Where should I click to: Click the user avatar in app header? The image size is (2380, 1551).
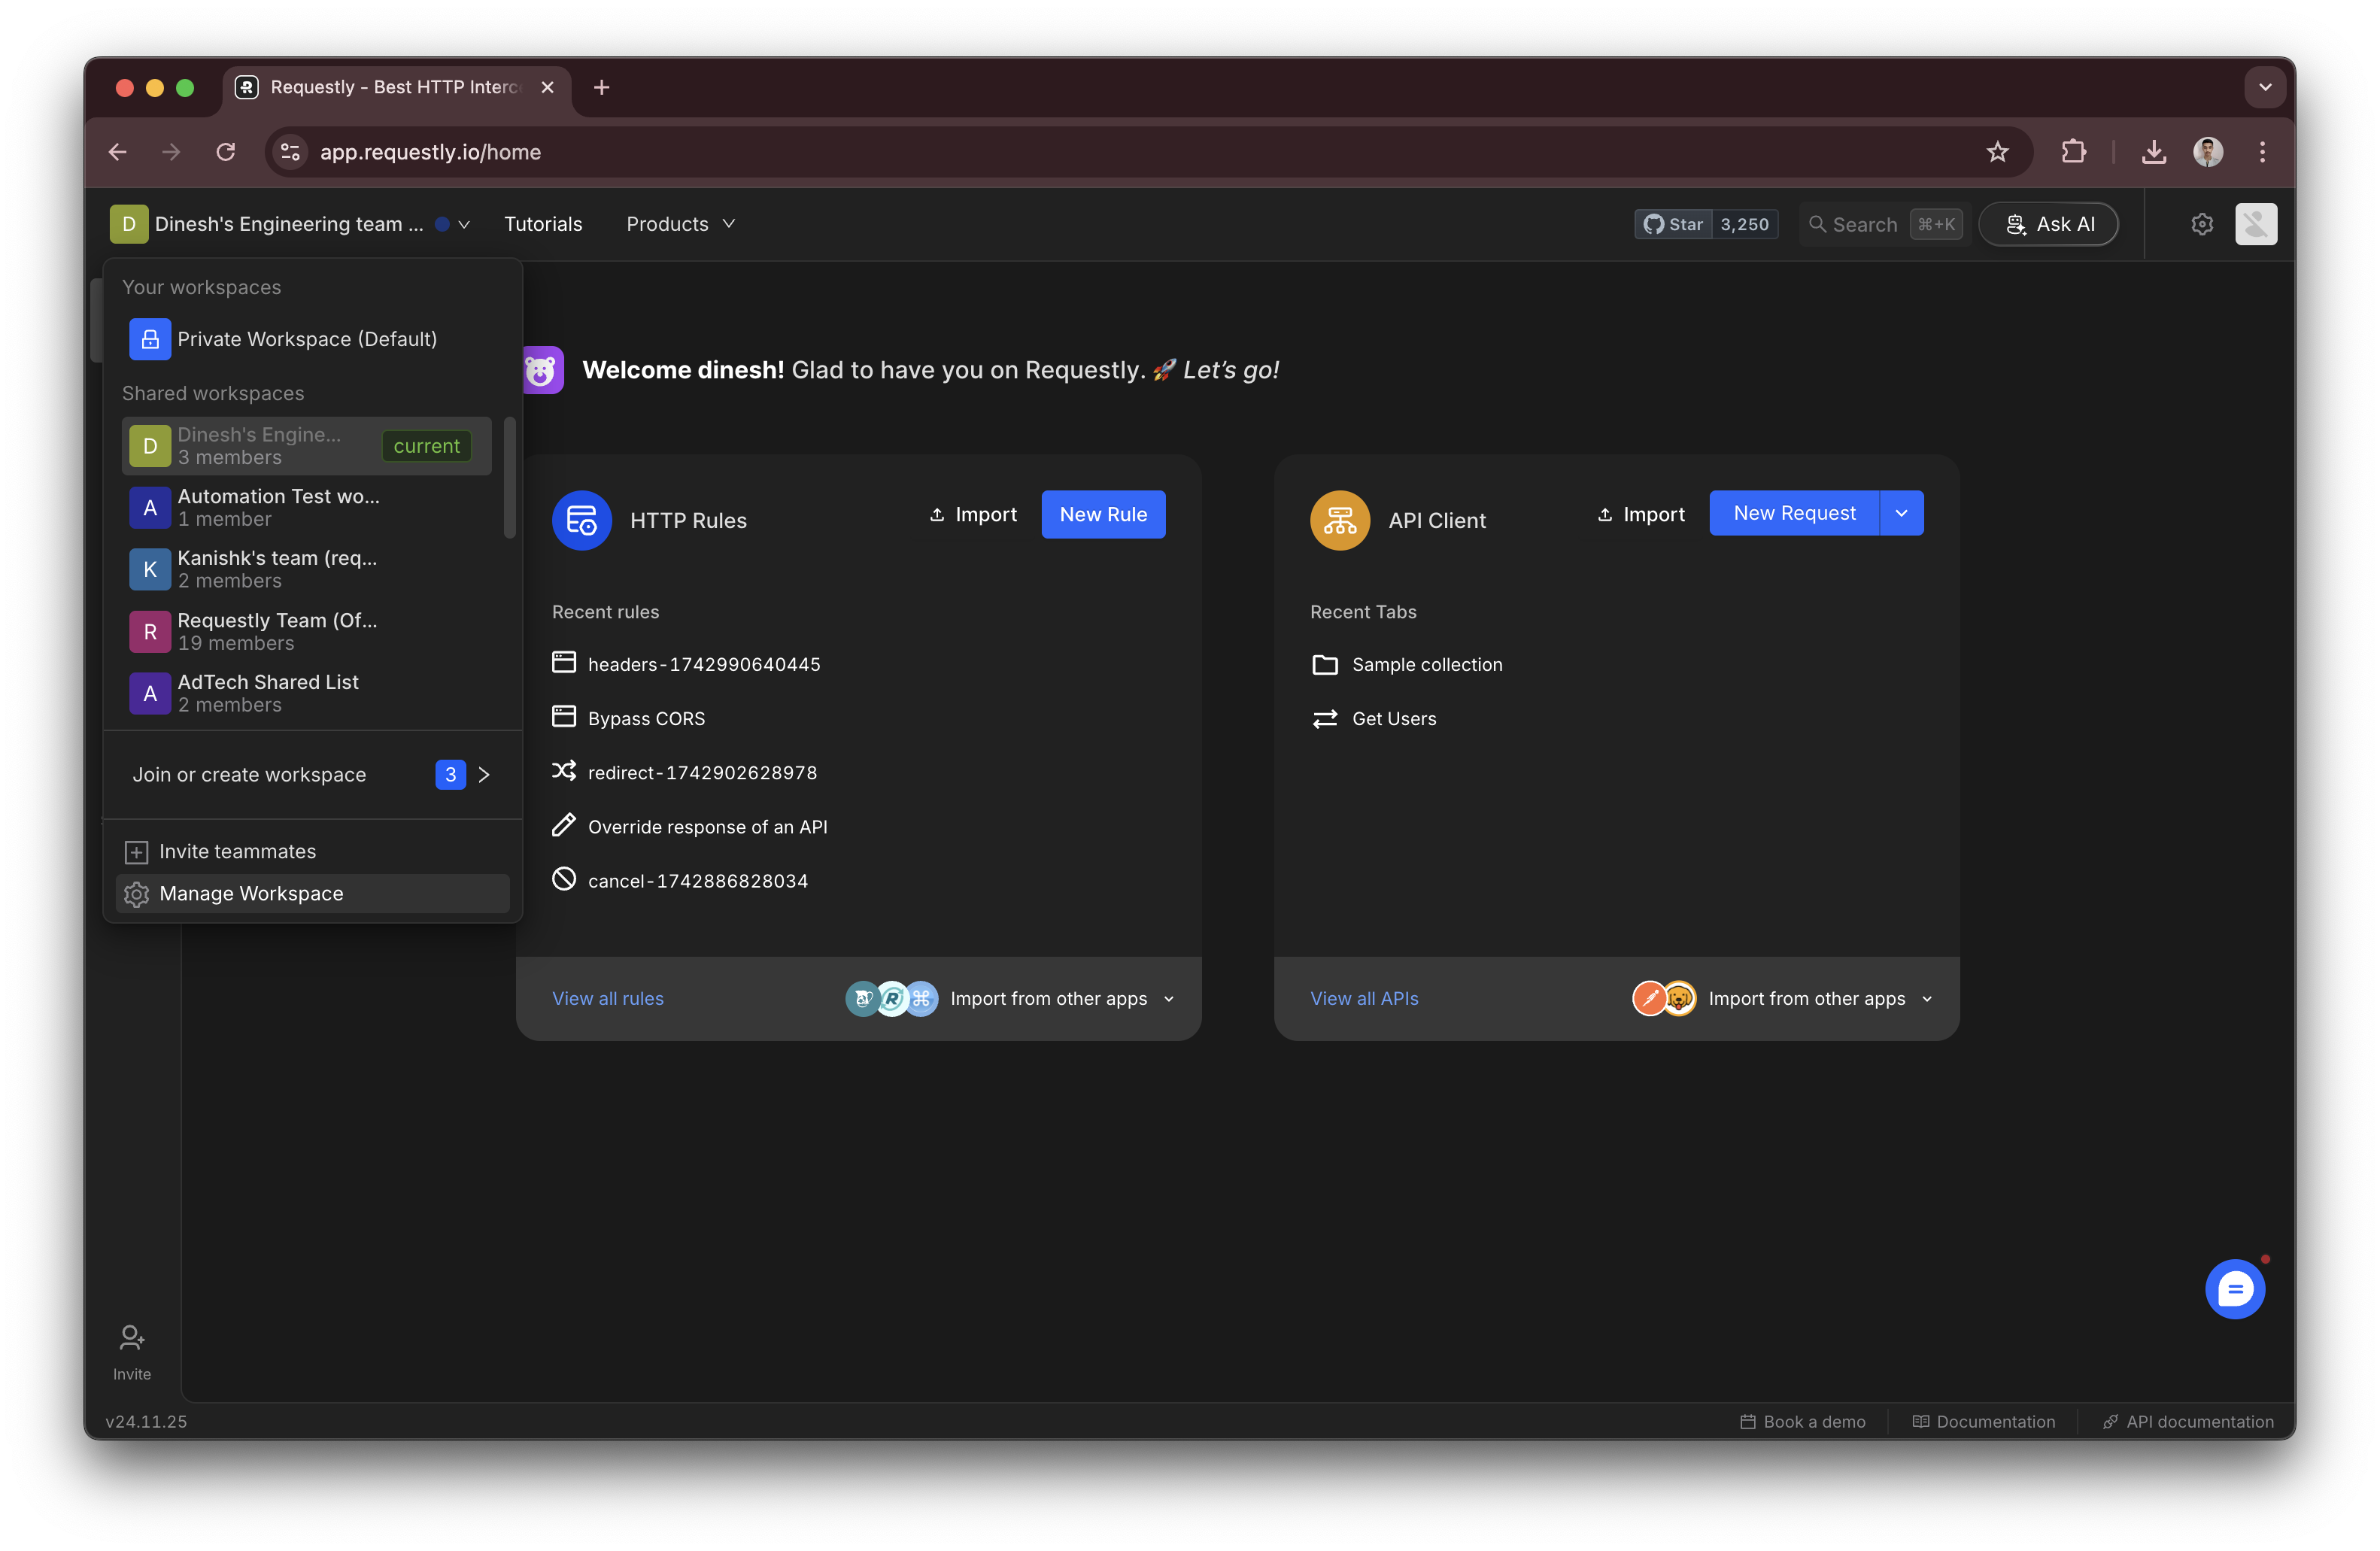pyautogui.click(x=2255, y=224)
